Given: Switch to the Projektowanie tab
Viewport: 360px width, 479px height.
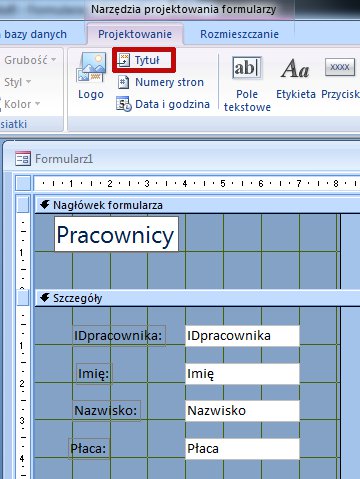Looking at the screenshot, I should point(135,34).
